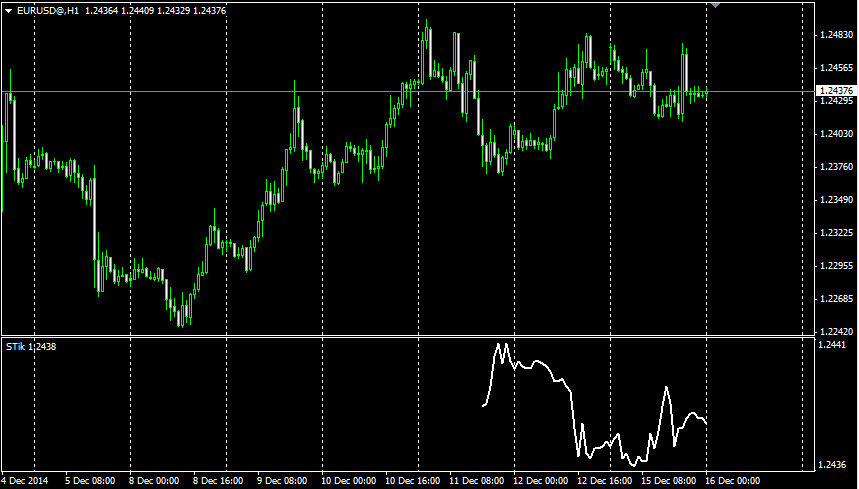Click the 1.24565 price scale label
Viewport: 859px width, 489px height.
837,68
